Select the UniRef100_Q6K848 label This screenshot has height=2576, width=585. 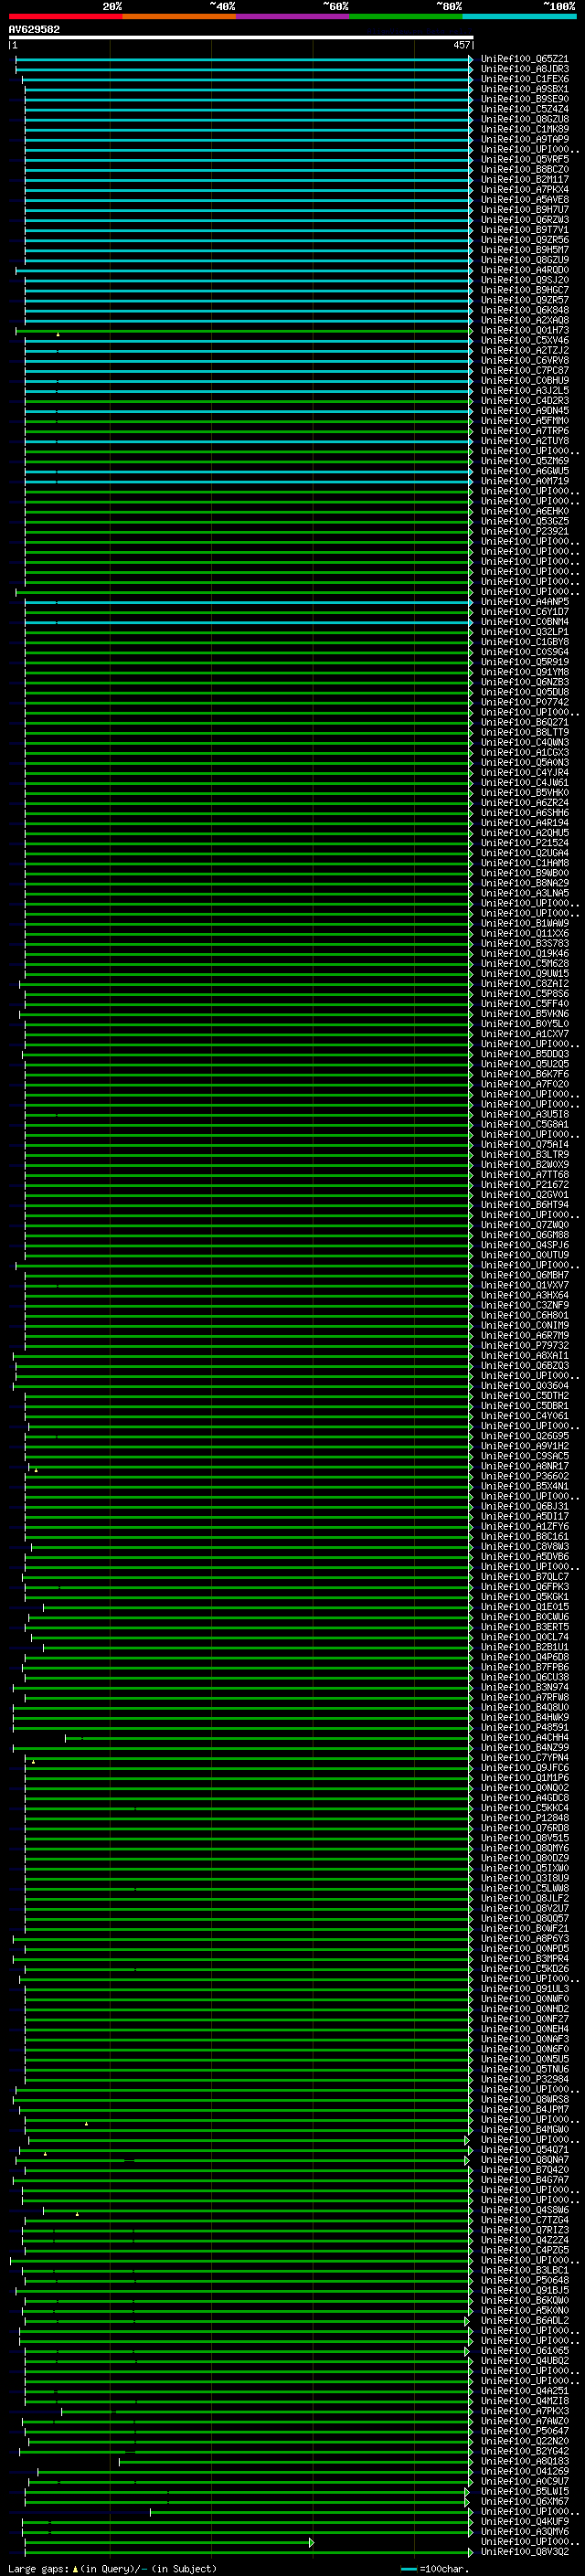[x=524, y=310]
